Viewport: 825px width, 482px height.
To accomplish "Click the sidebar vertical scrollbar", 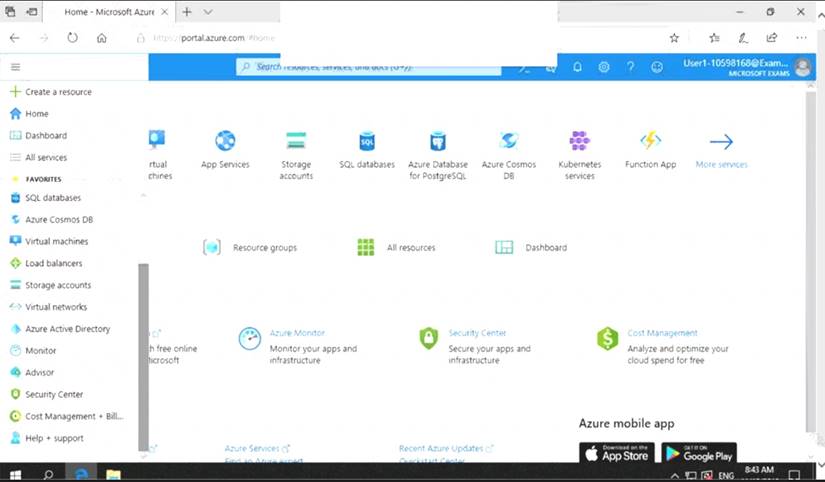I will [x=143, y=357].
